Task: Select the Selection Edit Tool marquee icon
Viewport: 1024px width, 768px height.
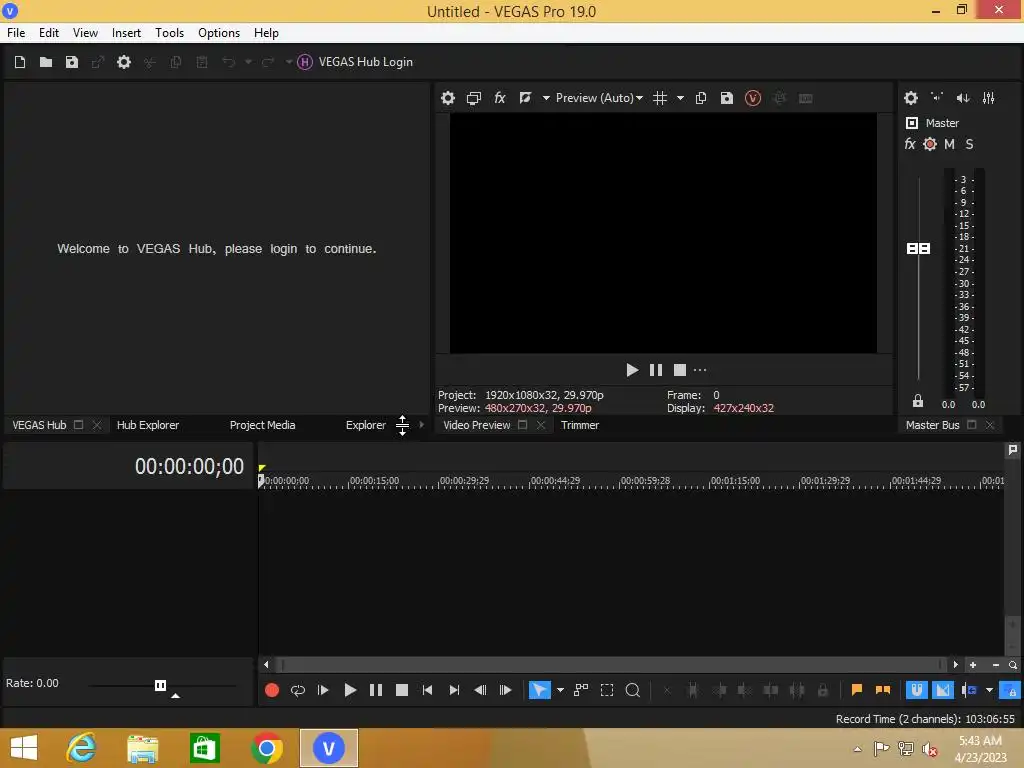Action: pos(607,690)
